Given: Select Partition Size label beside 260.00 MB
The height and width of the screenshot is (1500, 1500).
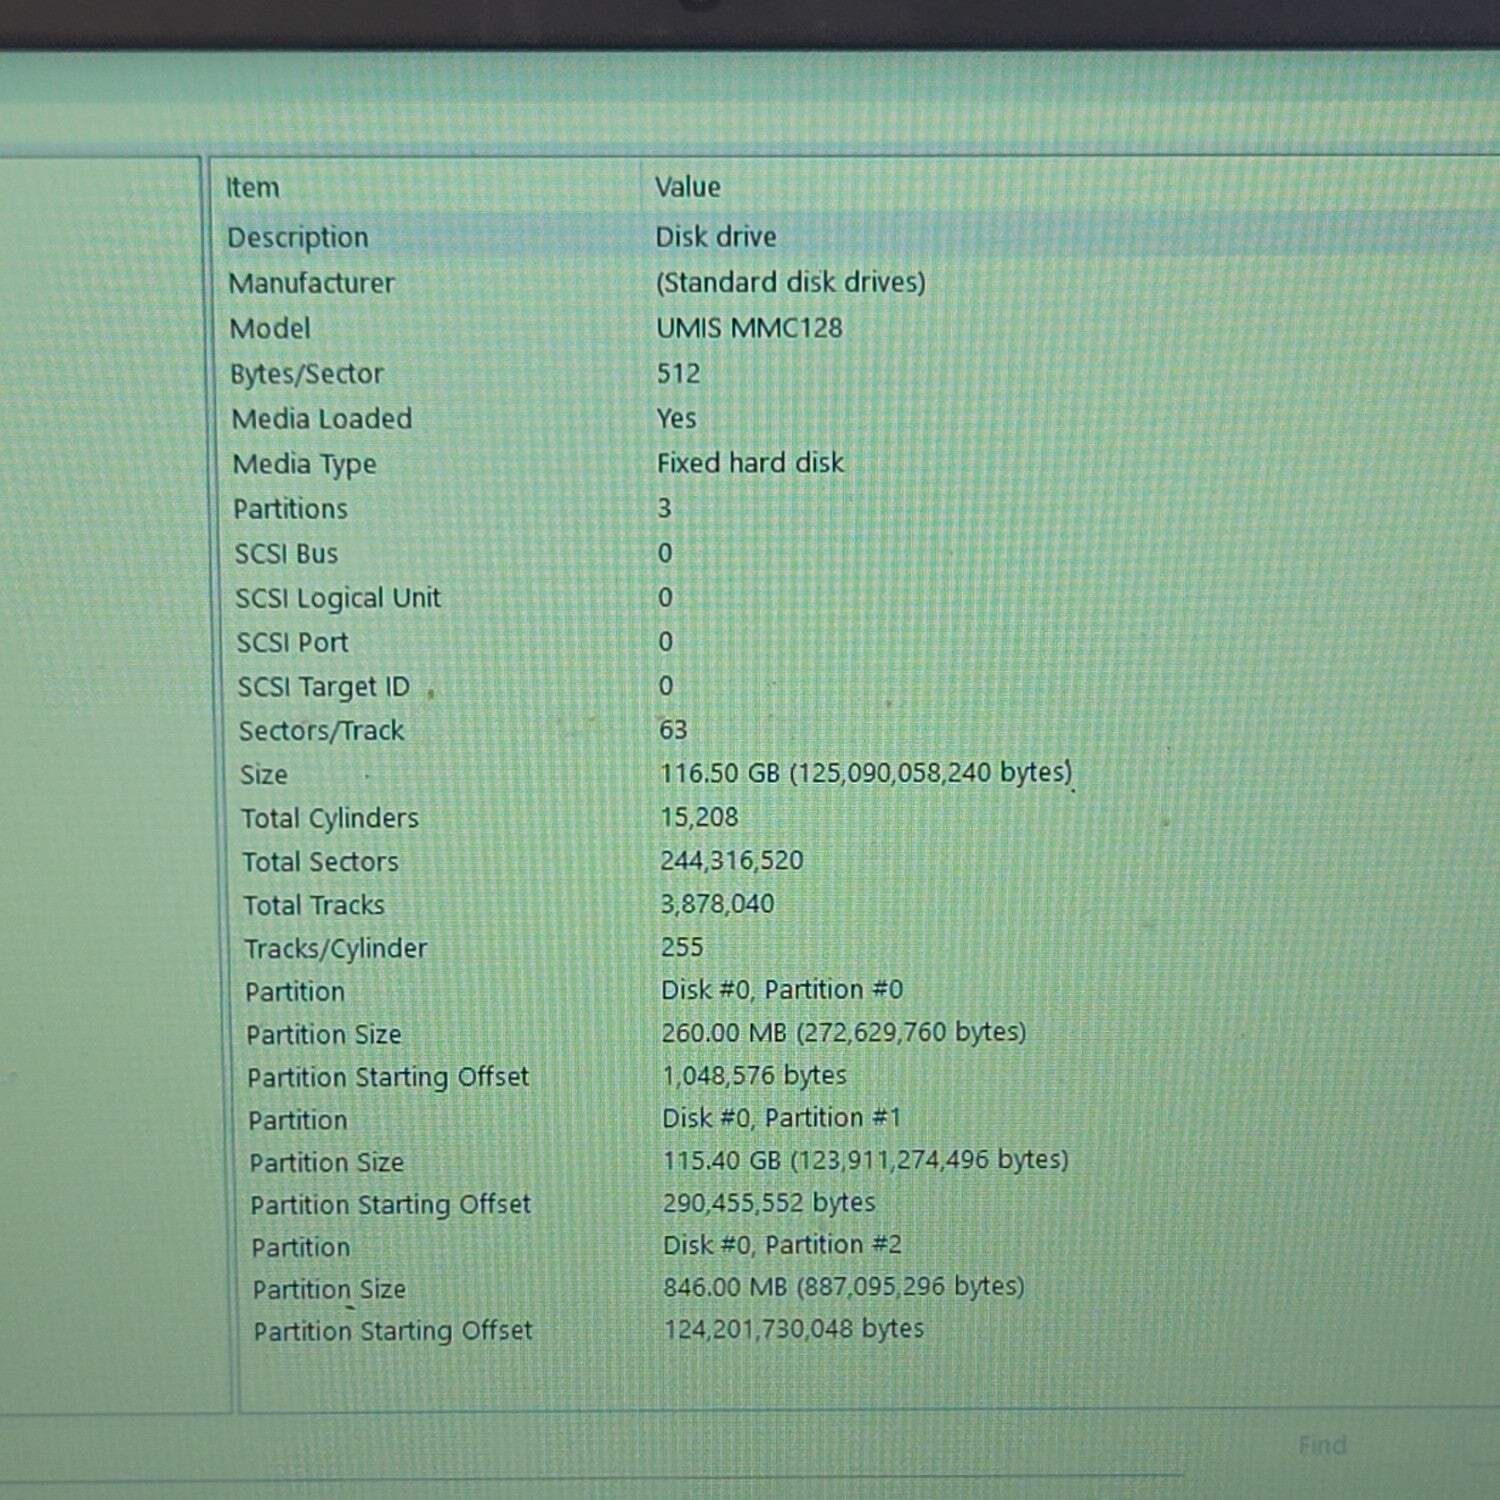Looking at the screenshot, I should pos(324,1035).
